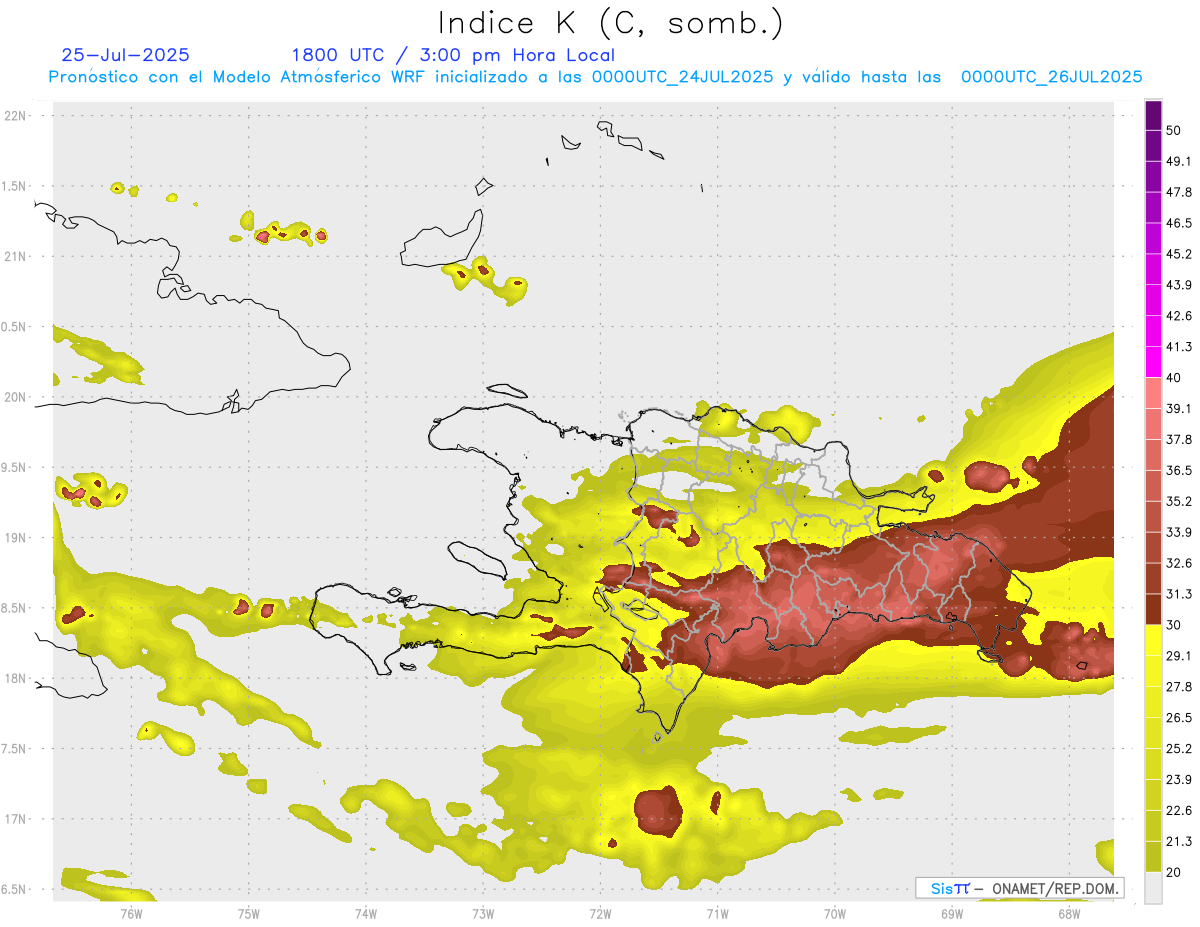Click the '42.6' color bar label

1178,316
